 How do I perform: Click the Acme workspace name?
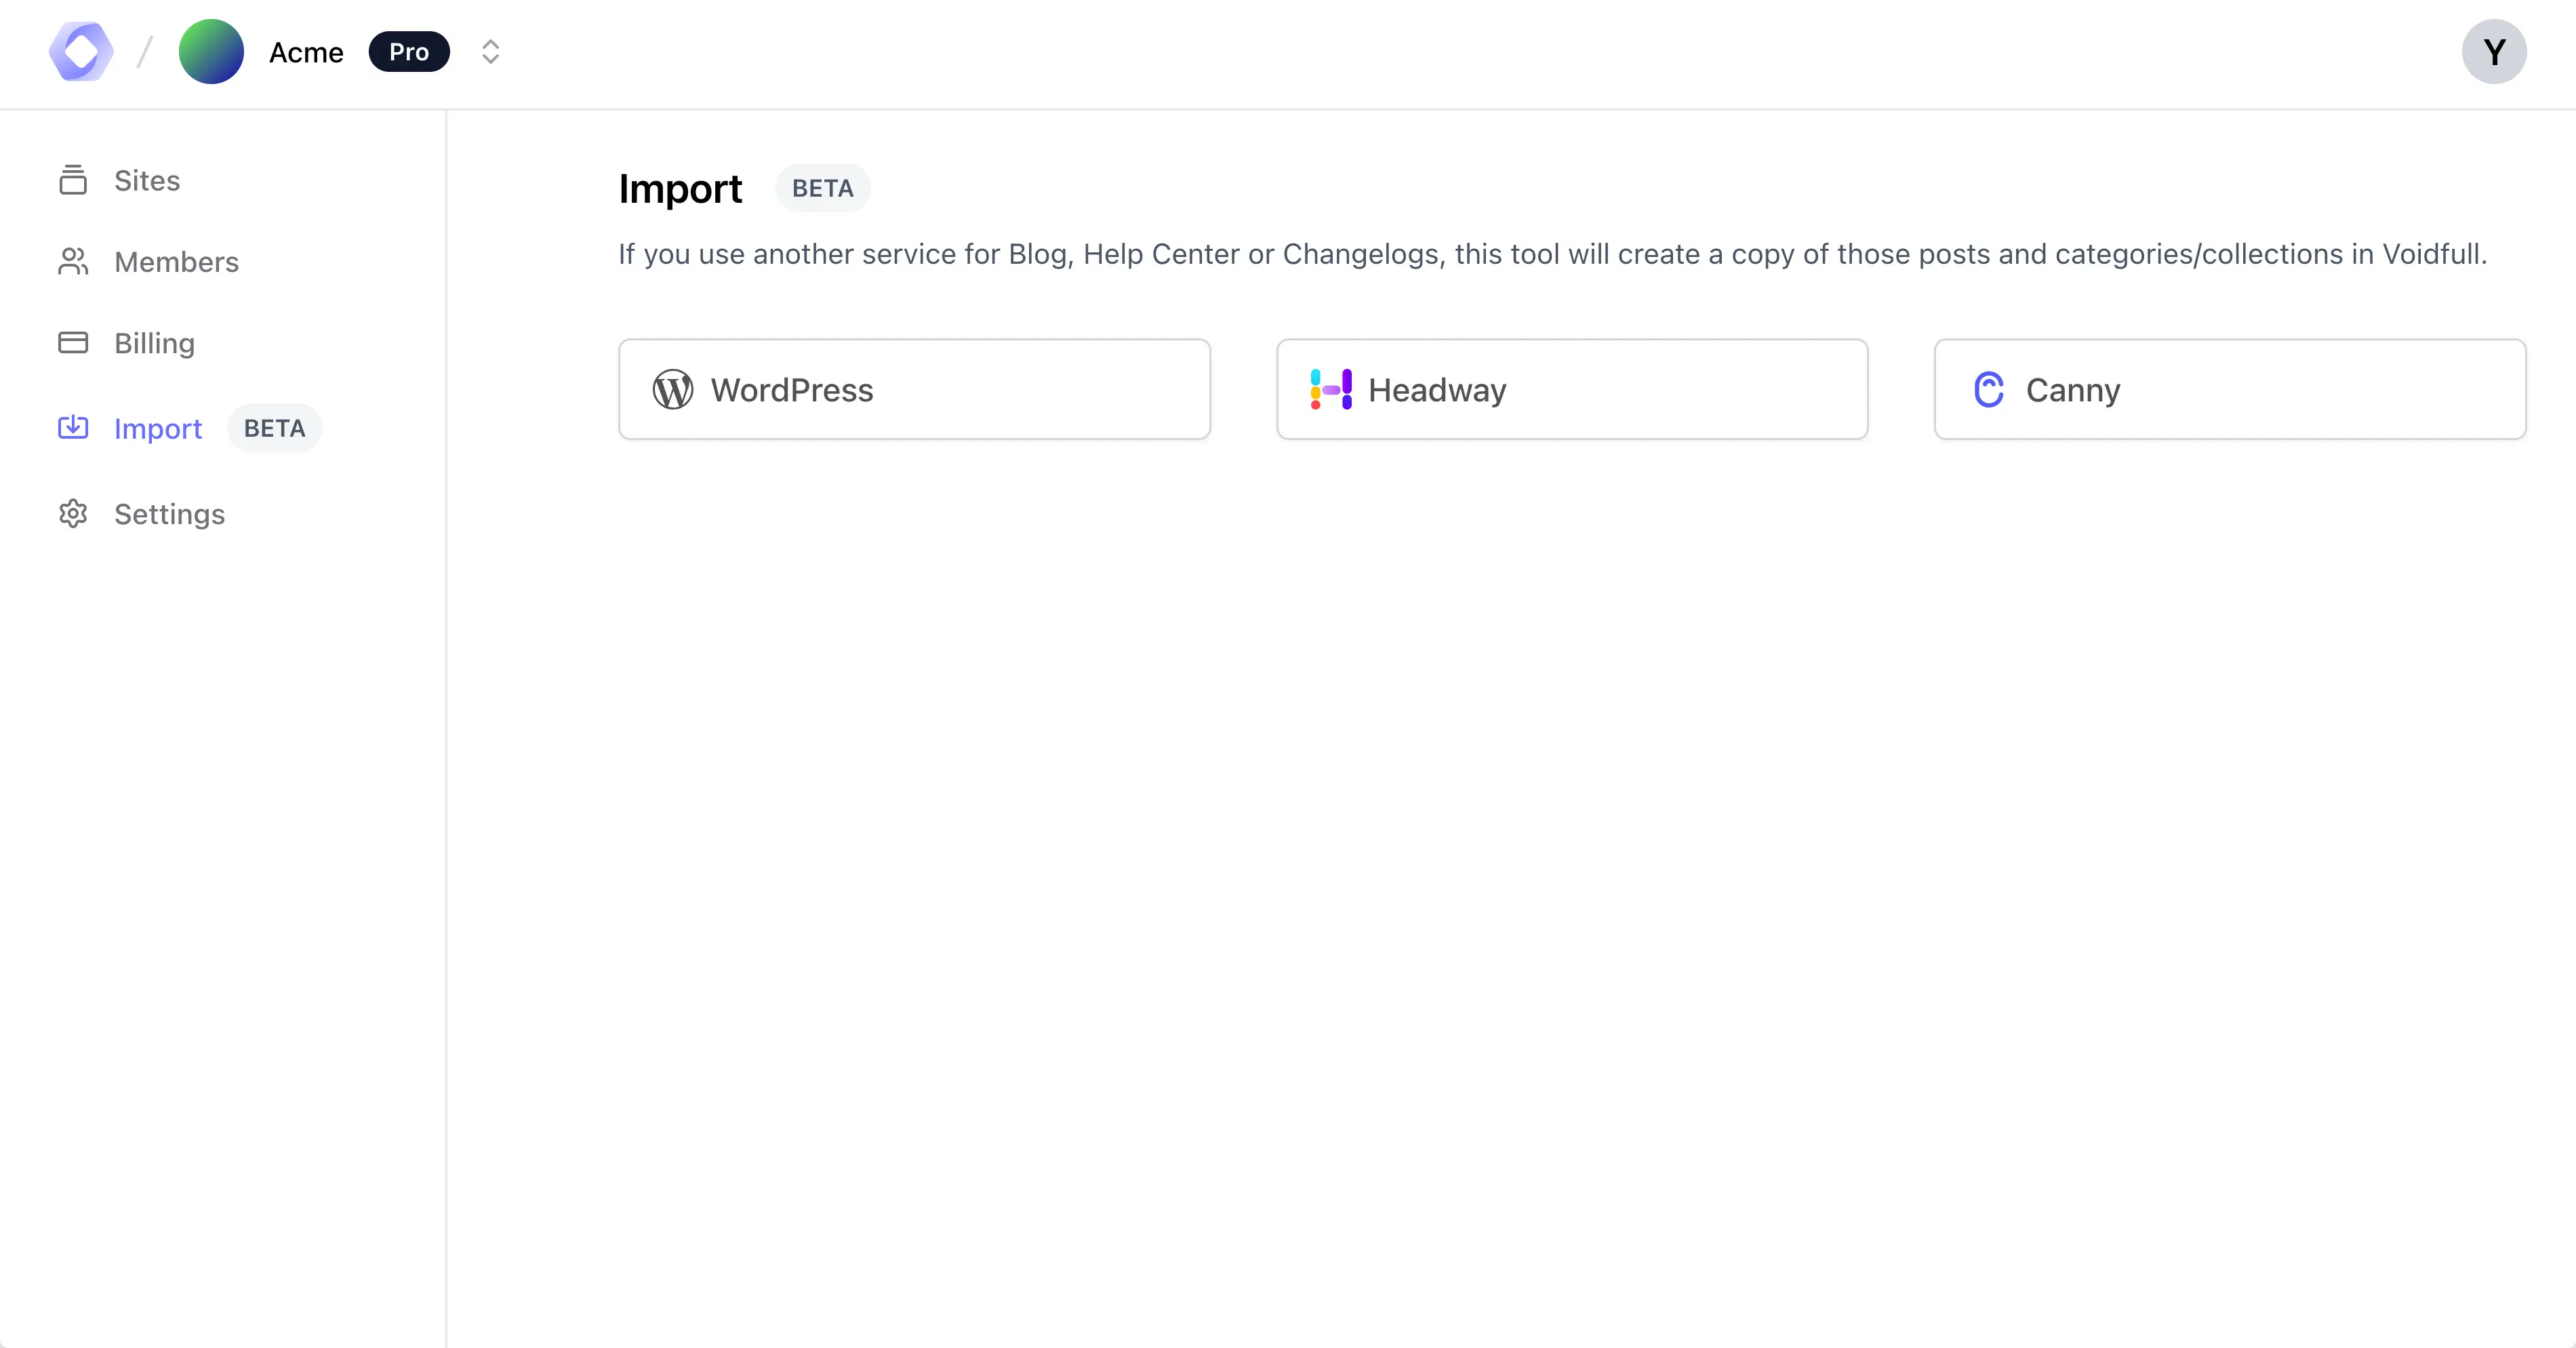pyautogui.click(x=306, y=52)
